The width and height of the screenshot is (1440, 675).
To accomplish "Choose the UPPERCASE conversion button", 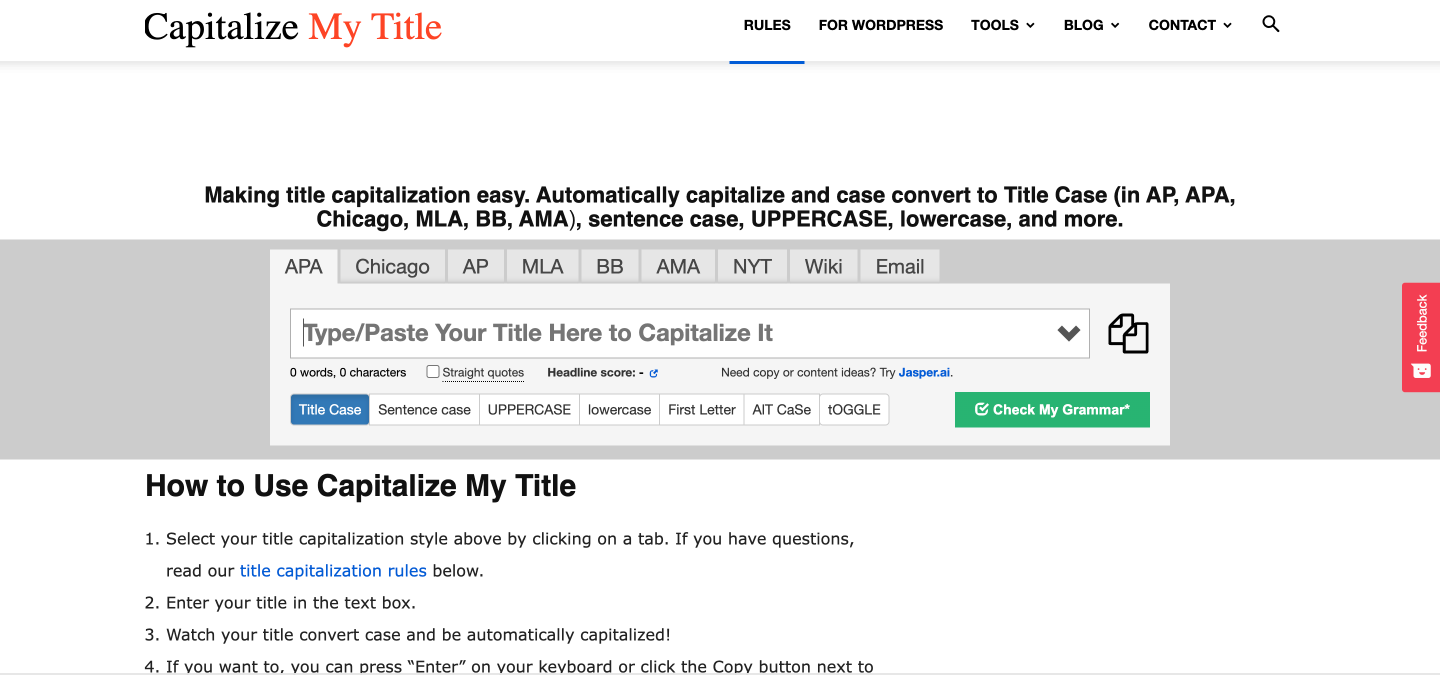I will pos(529,409).
